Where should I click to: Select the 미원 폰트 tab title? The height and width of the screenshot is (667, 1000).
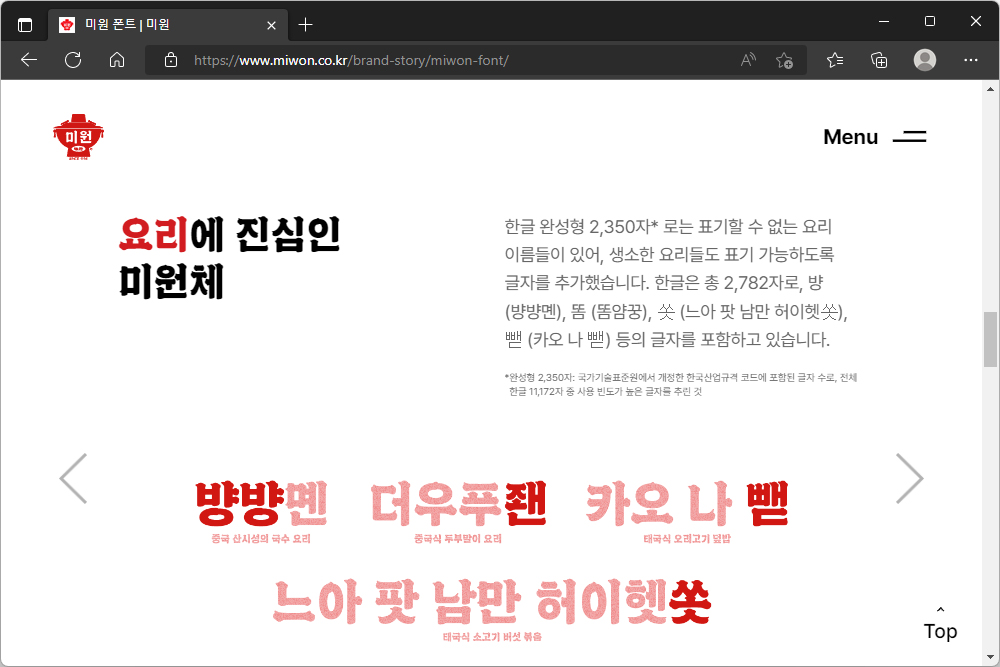tap(128, 25)
